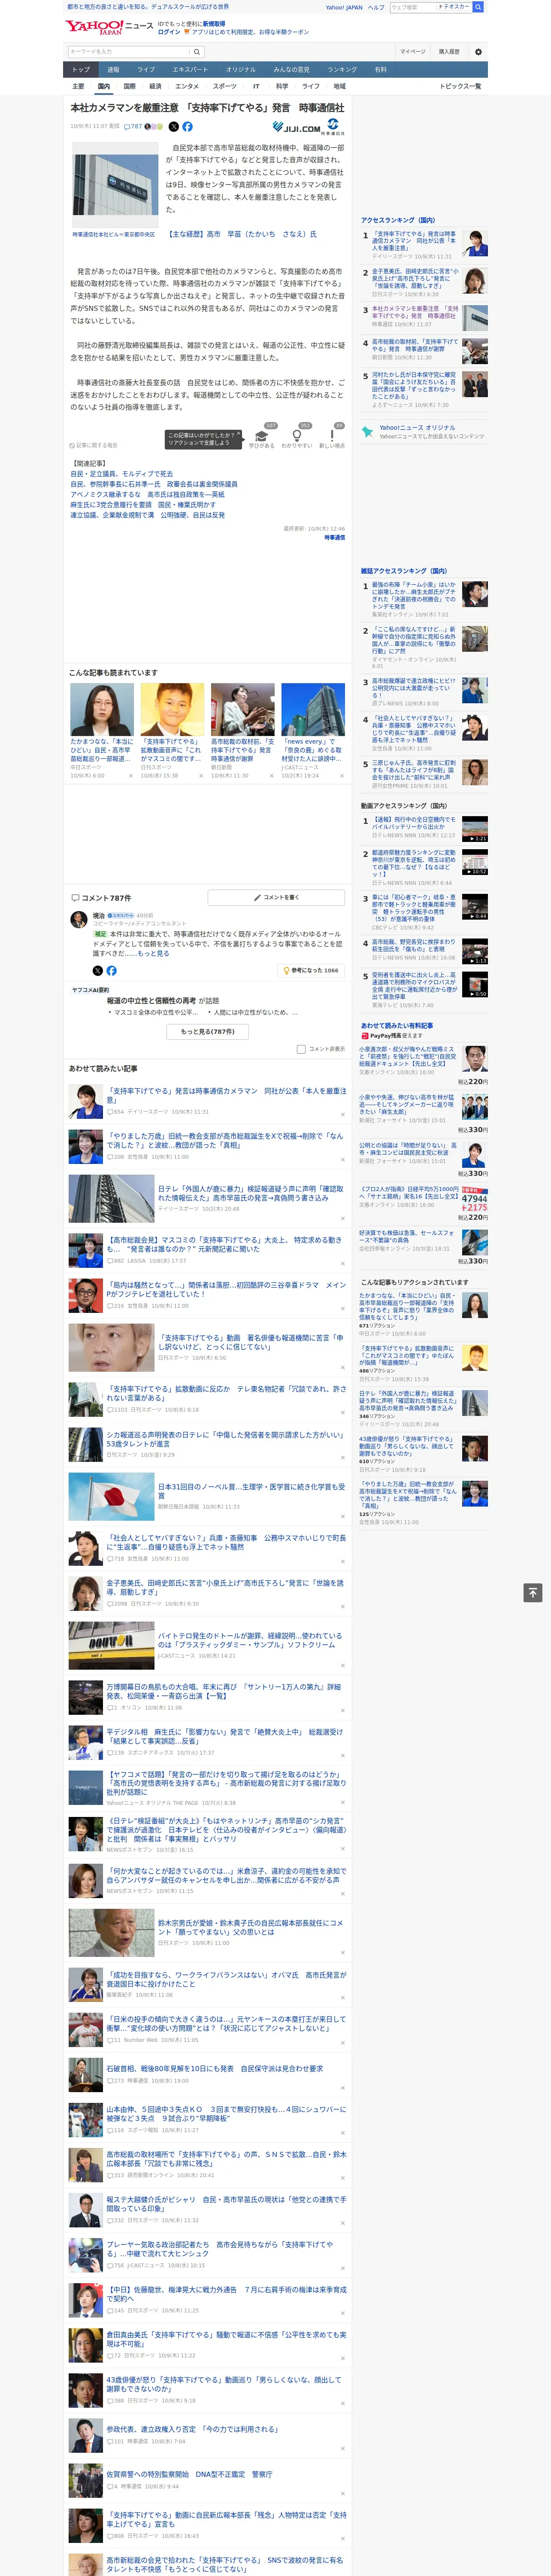This screenshot has width=551, height=2576.
Task: Select the ランキング tab
Action: (342, 70)
